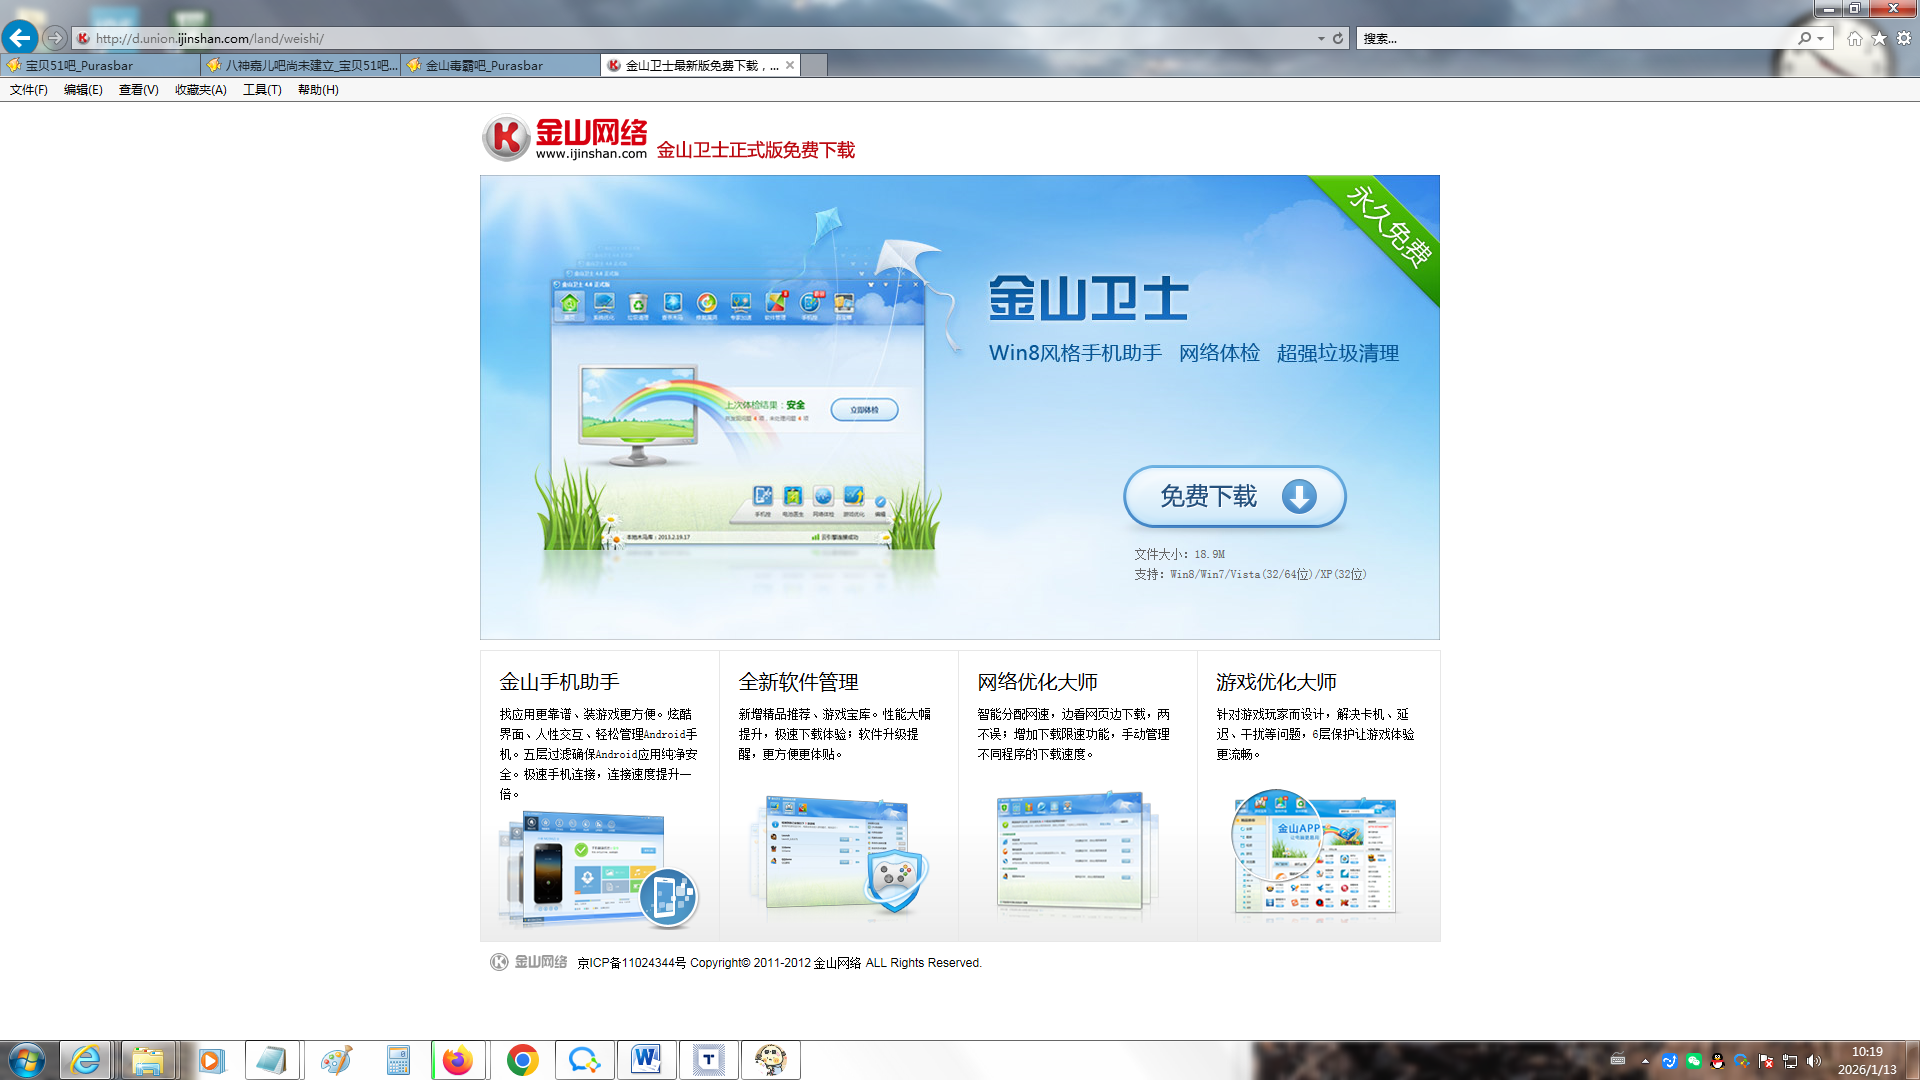This screenshot has width=1920, height=1080.
Task: Open the 收藏夹(A) menu
Action: [x=200, y=90]
